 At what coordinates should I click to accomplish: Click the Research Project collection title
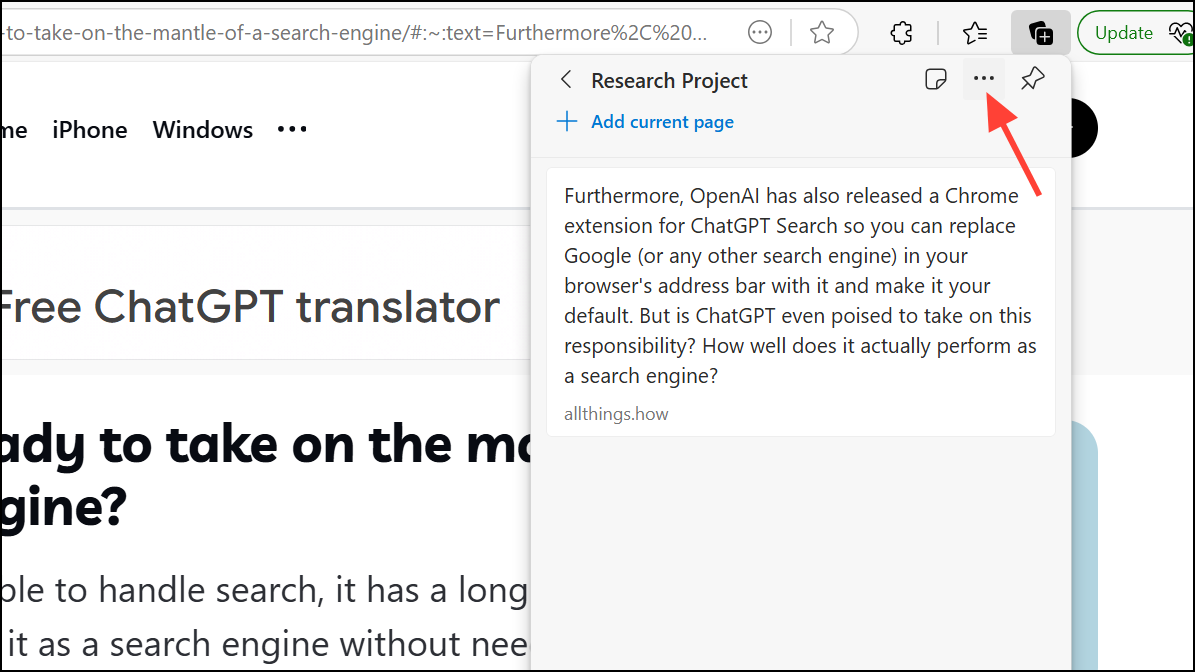[x=668, y=80]
